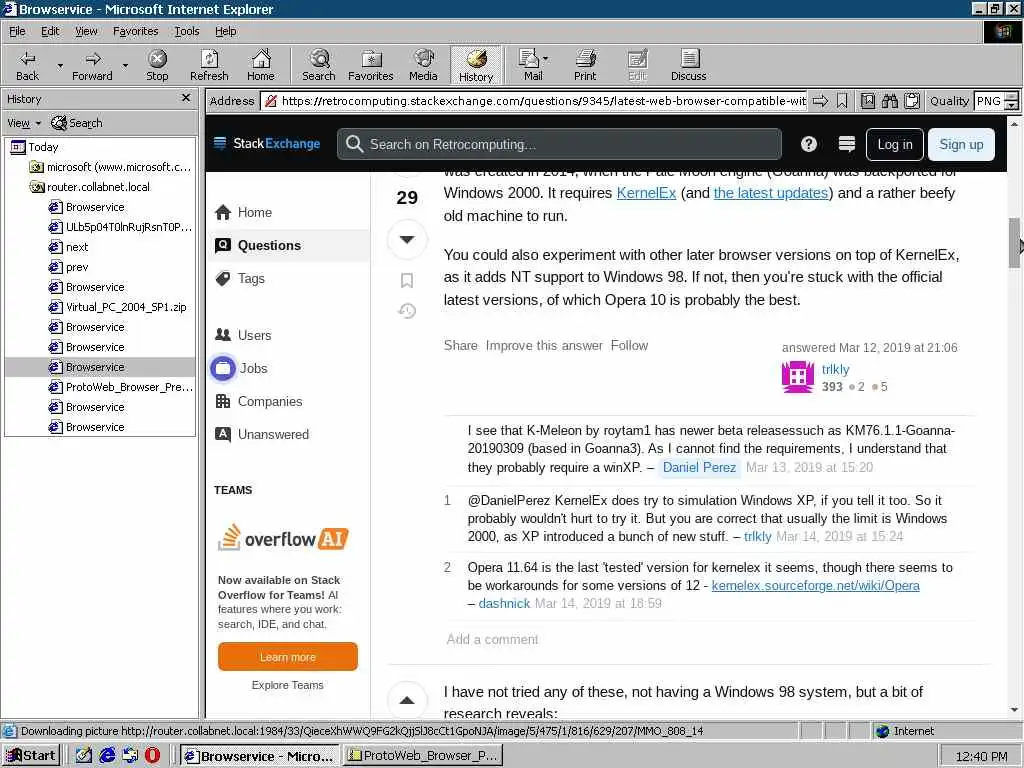Open the File menu

click(17, 31)
